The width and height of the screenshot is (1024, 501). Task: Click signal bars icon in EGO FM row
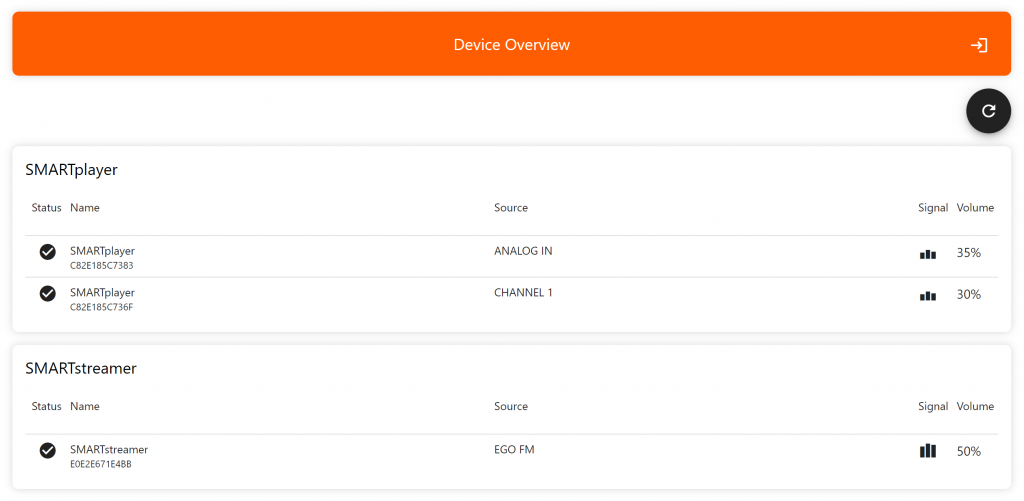[927, 451]
